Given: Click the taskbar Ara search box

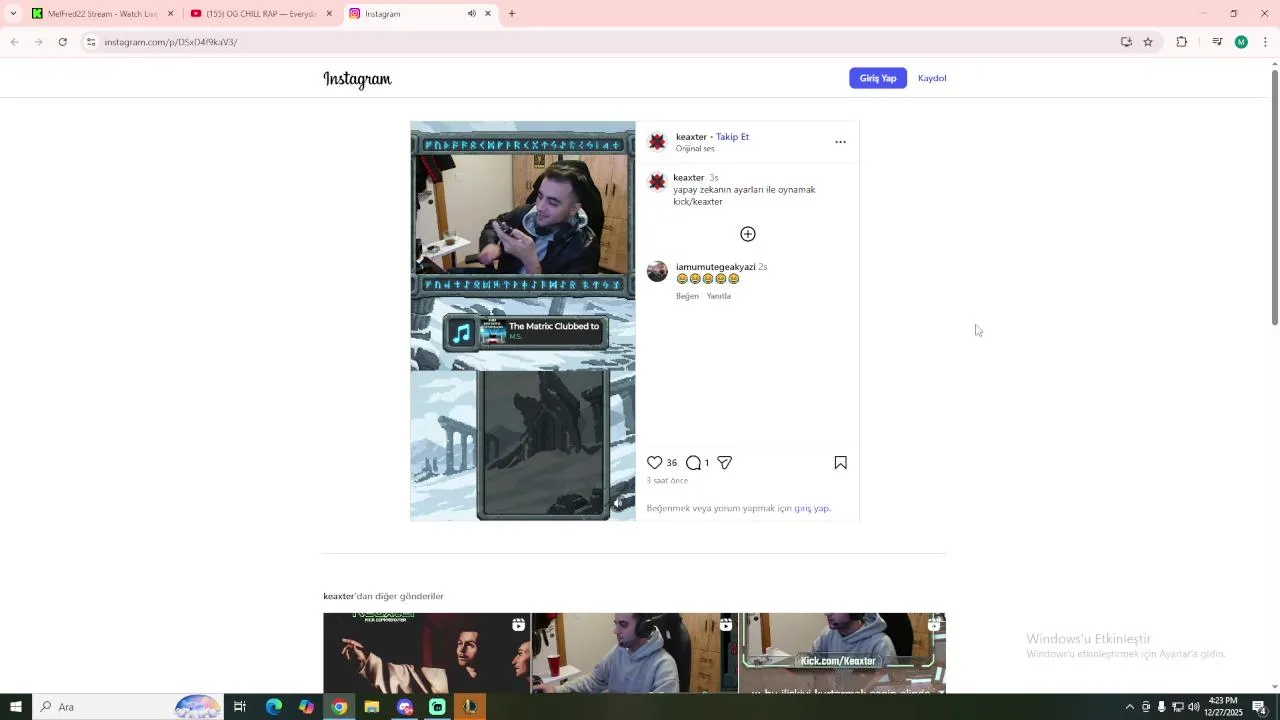Looking at the screenshot, I should [x=128, y=707].
